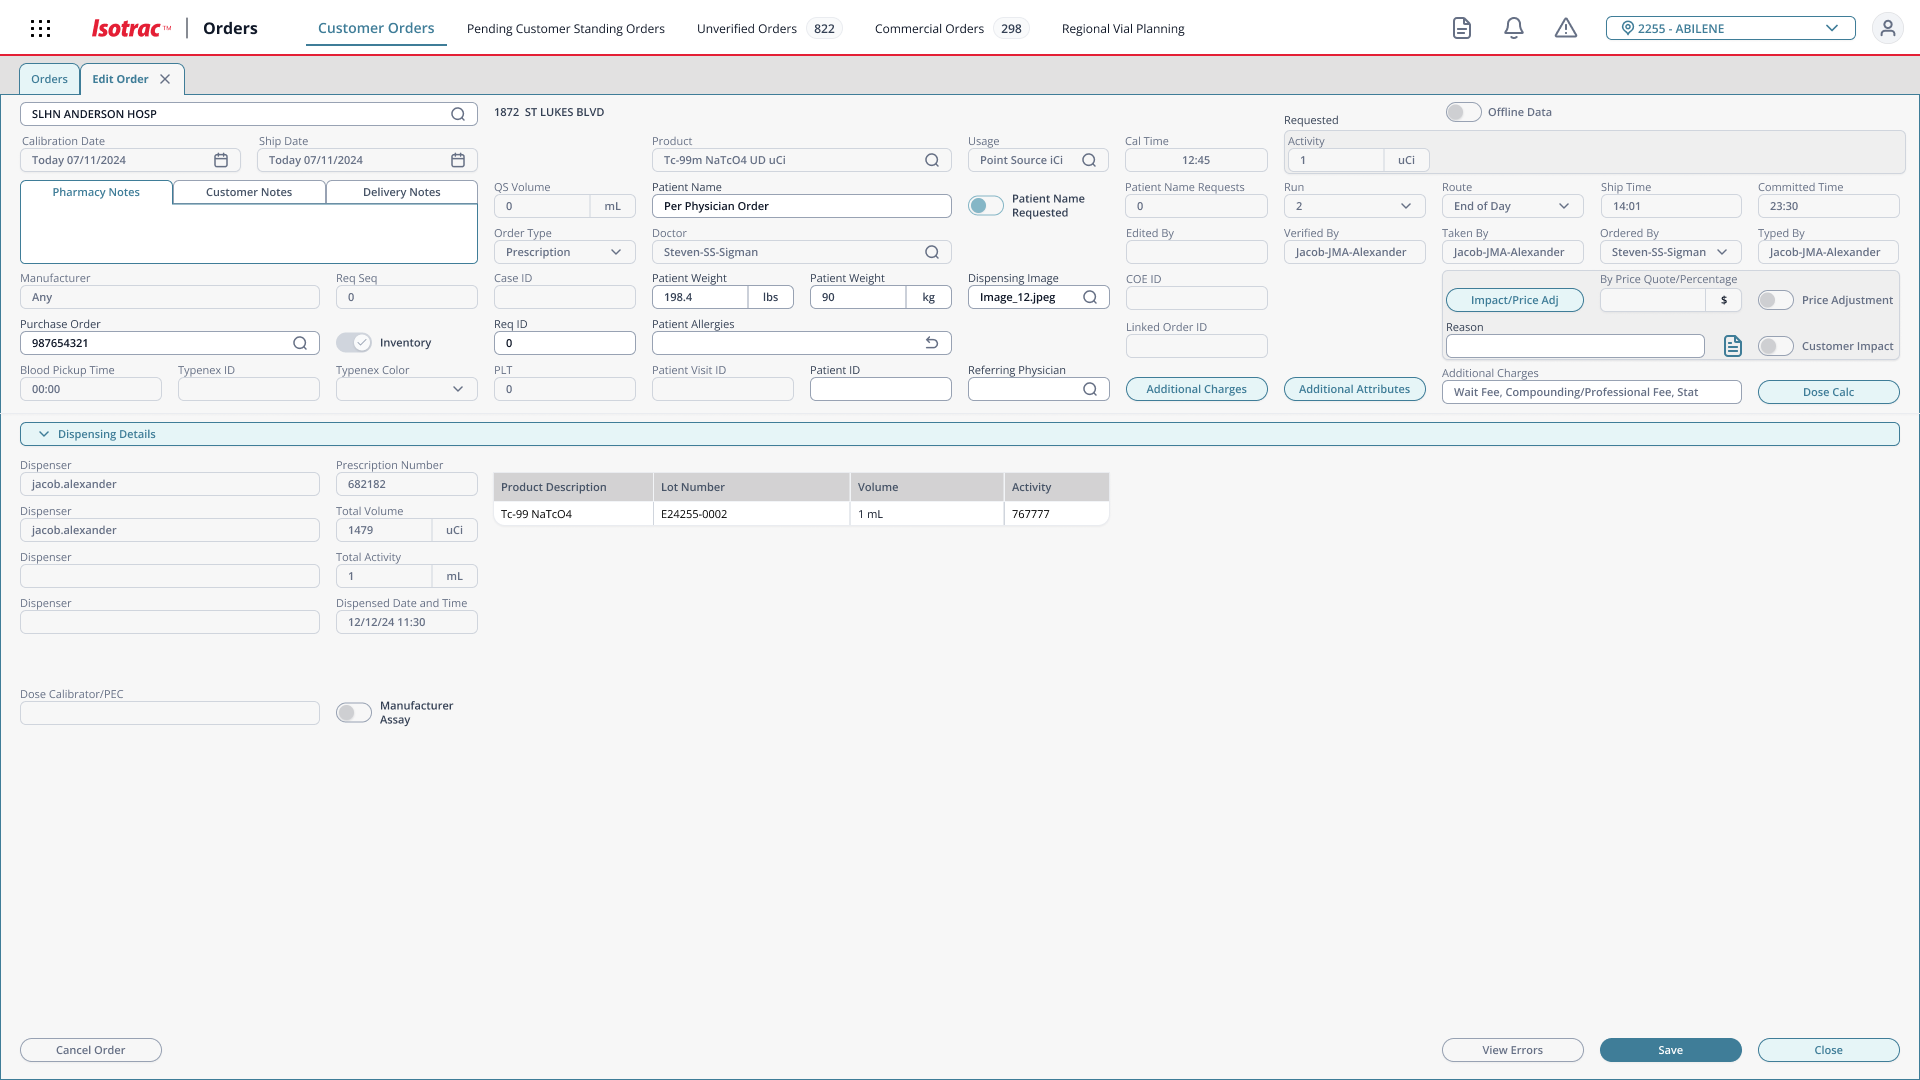Open the Order Type dropdown
This screenshot has height=1080, width=1920.
pyautogui.click(x=564, y=252)
